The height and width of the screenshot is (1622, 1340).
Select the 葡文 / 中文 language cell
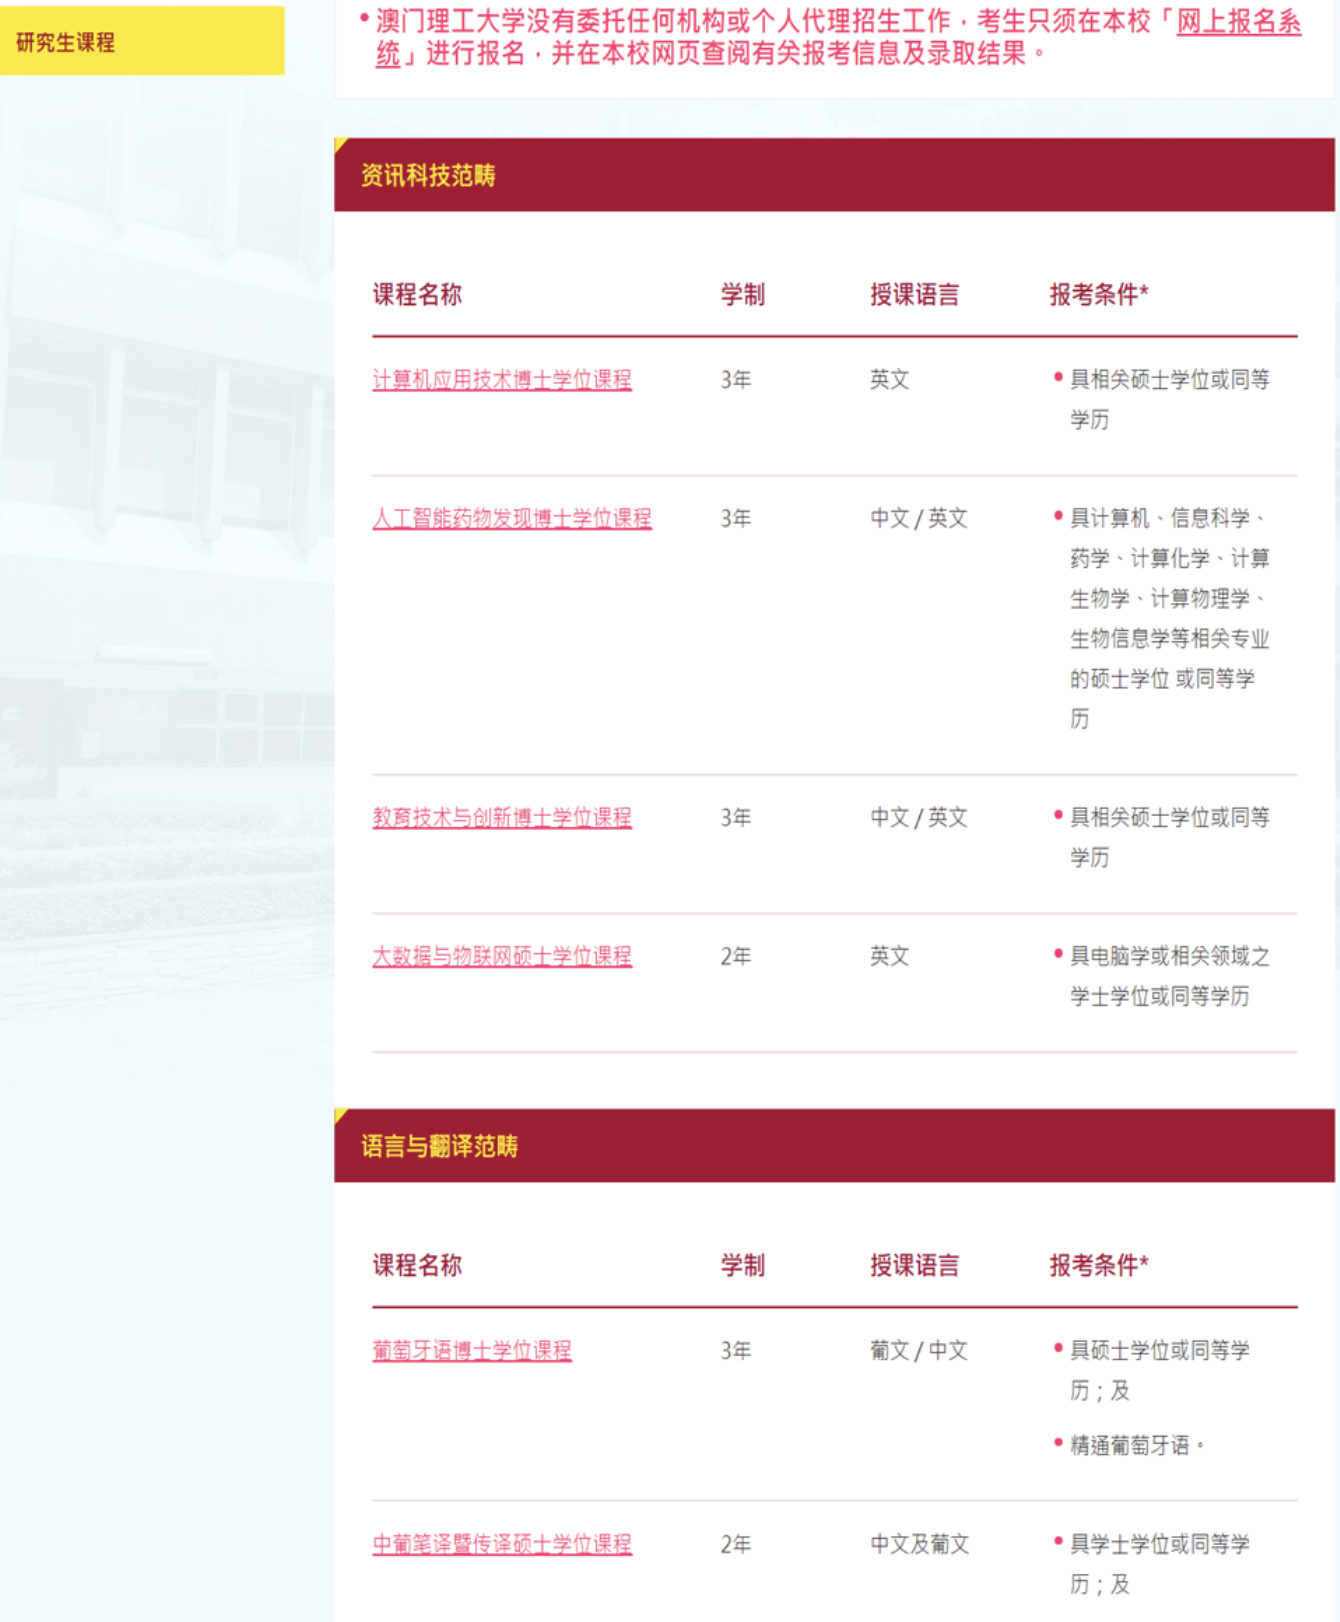pyautogui.click(x=918, y=1350)
